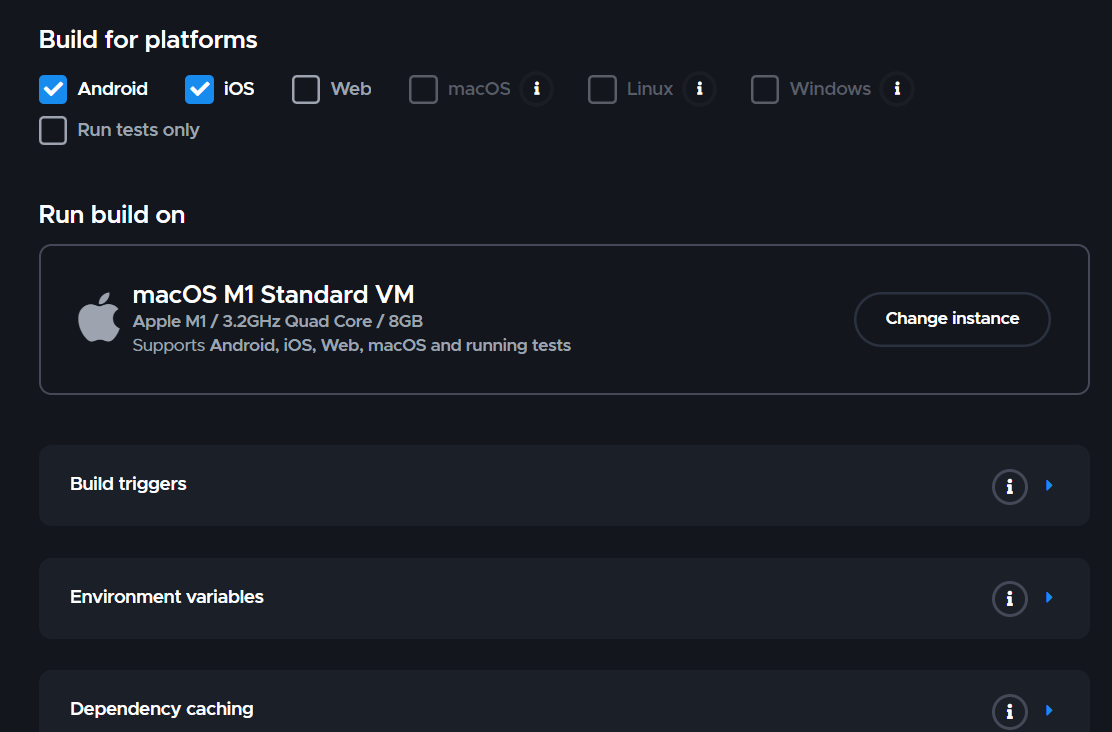Uncheck the iOS platform checkbox
The width and height of the screenshot is (1112, 732).
199,89
